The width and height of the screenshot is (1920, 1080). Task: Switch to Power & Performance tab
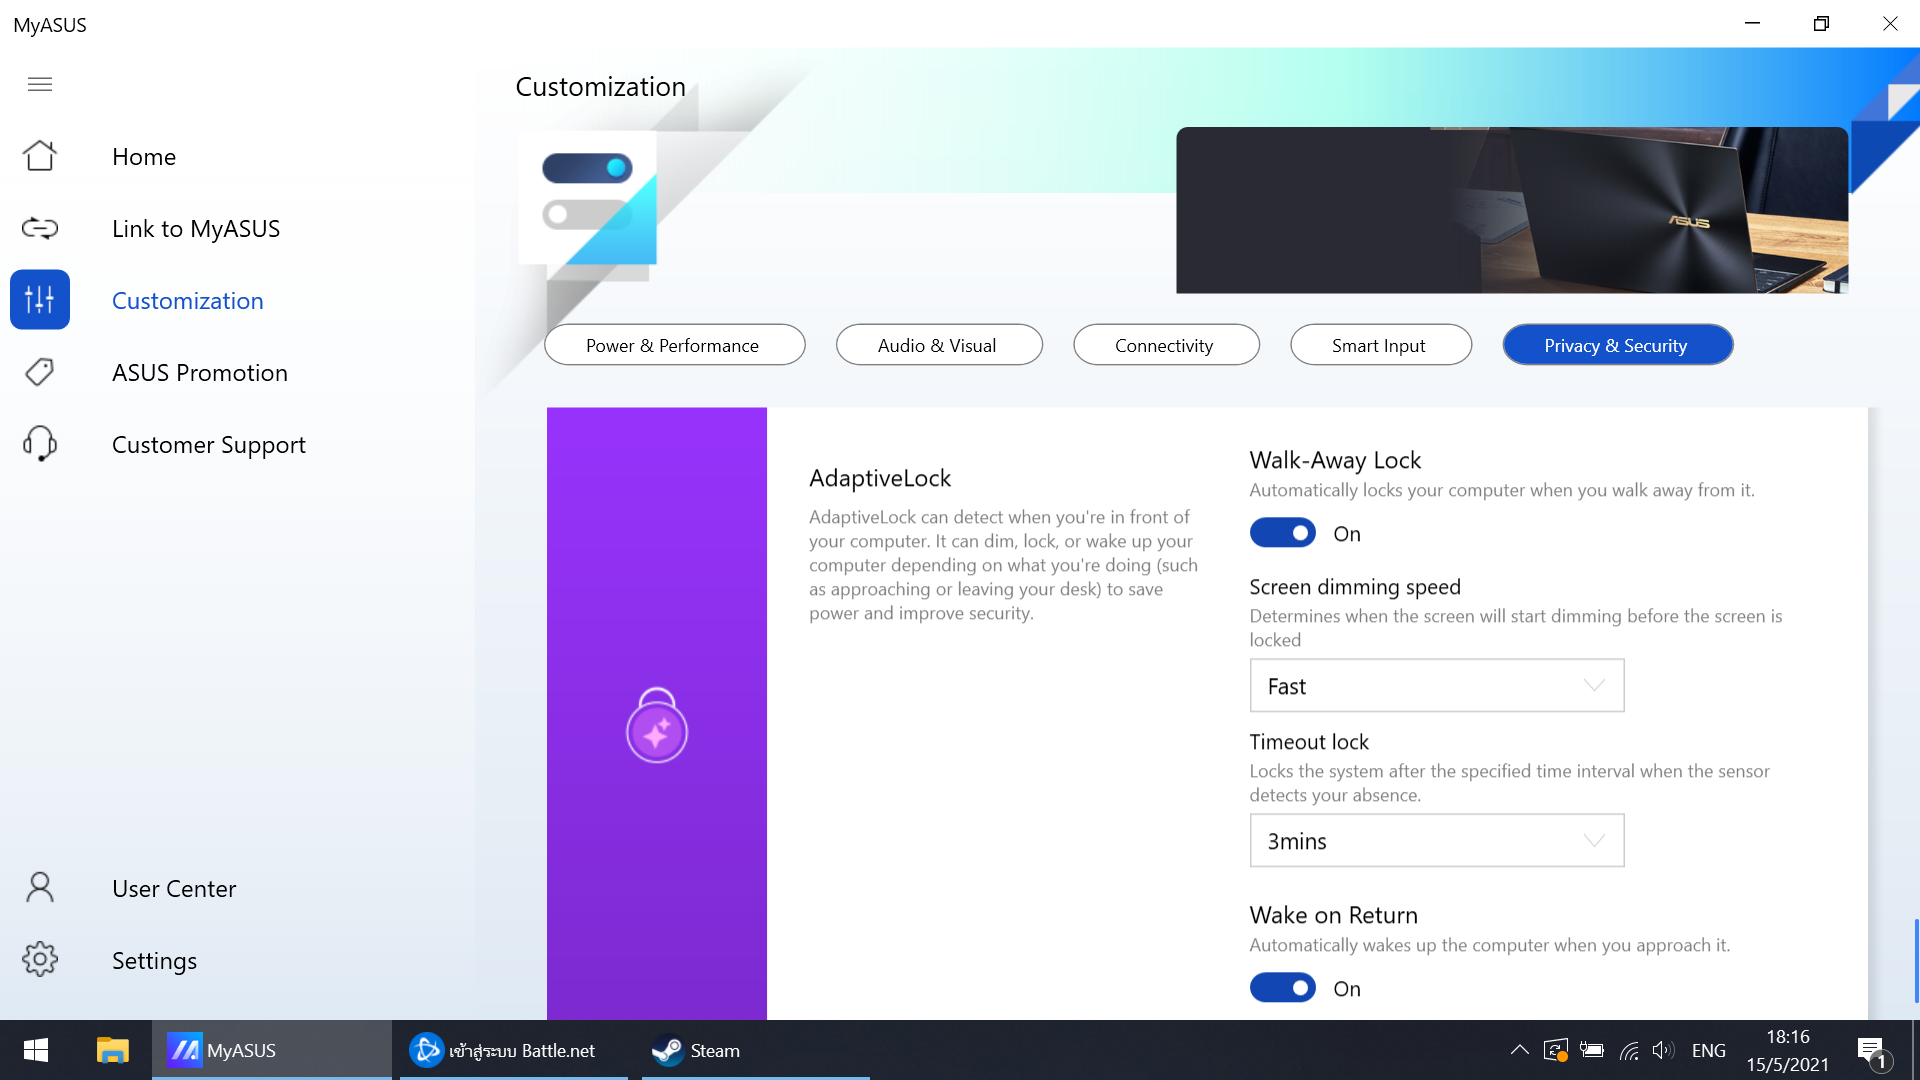pyautogui.click(x=674, y=345)
